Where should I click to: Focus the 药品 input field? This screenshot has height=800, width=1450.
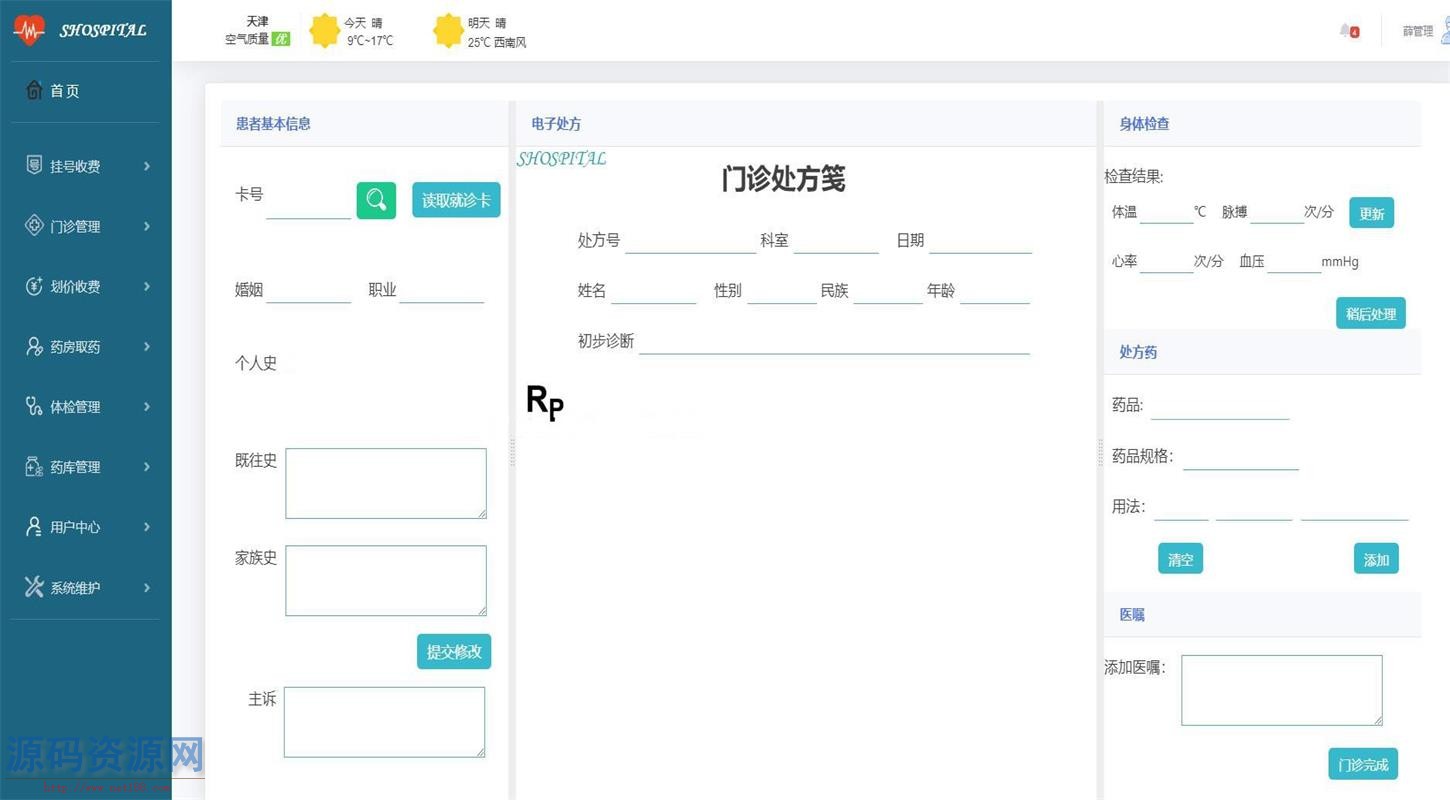coord(1220,406)
